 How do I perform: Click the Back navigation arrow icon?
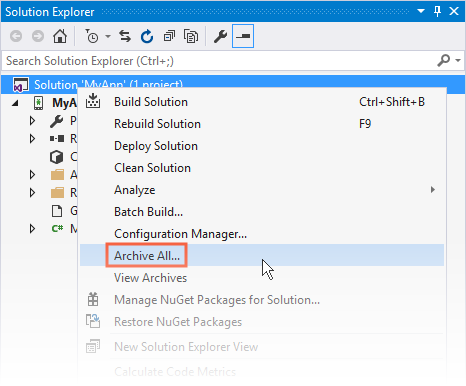pos(16,36)
